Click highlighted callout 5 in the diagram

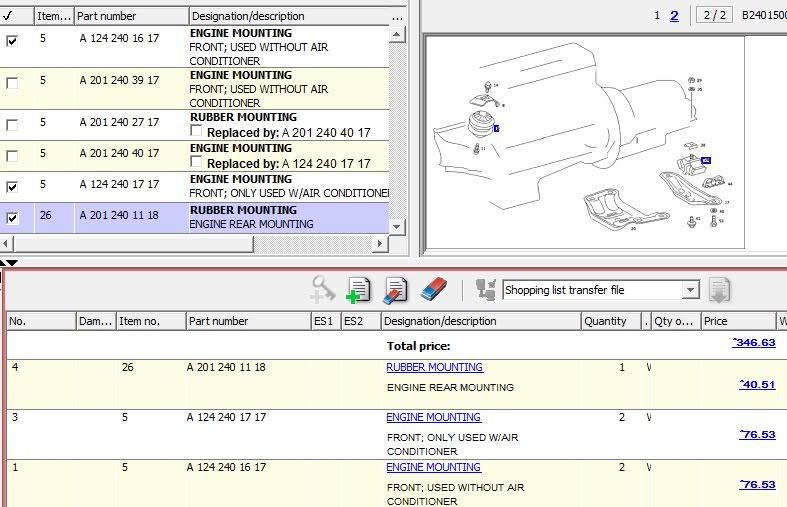(x=496, y=129)
